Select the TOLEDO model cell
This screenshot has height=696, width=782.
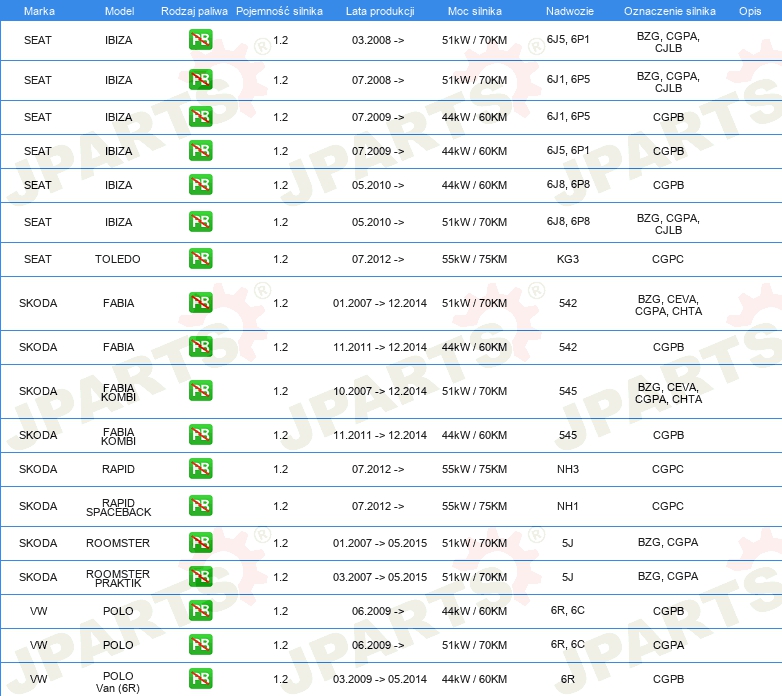(x=118, y=259)
